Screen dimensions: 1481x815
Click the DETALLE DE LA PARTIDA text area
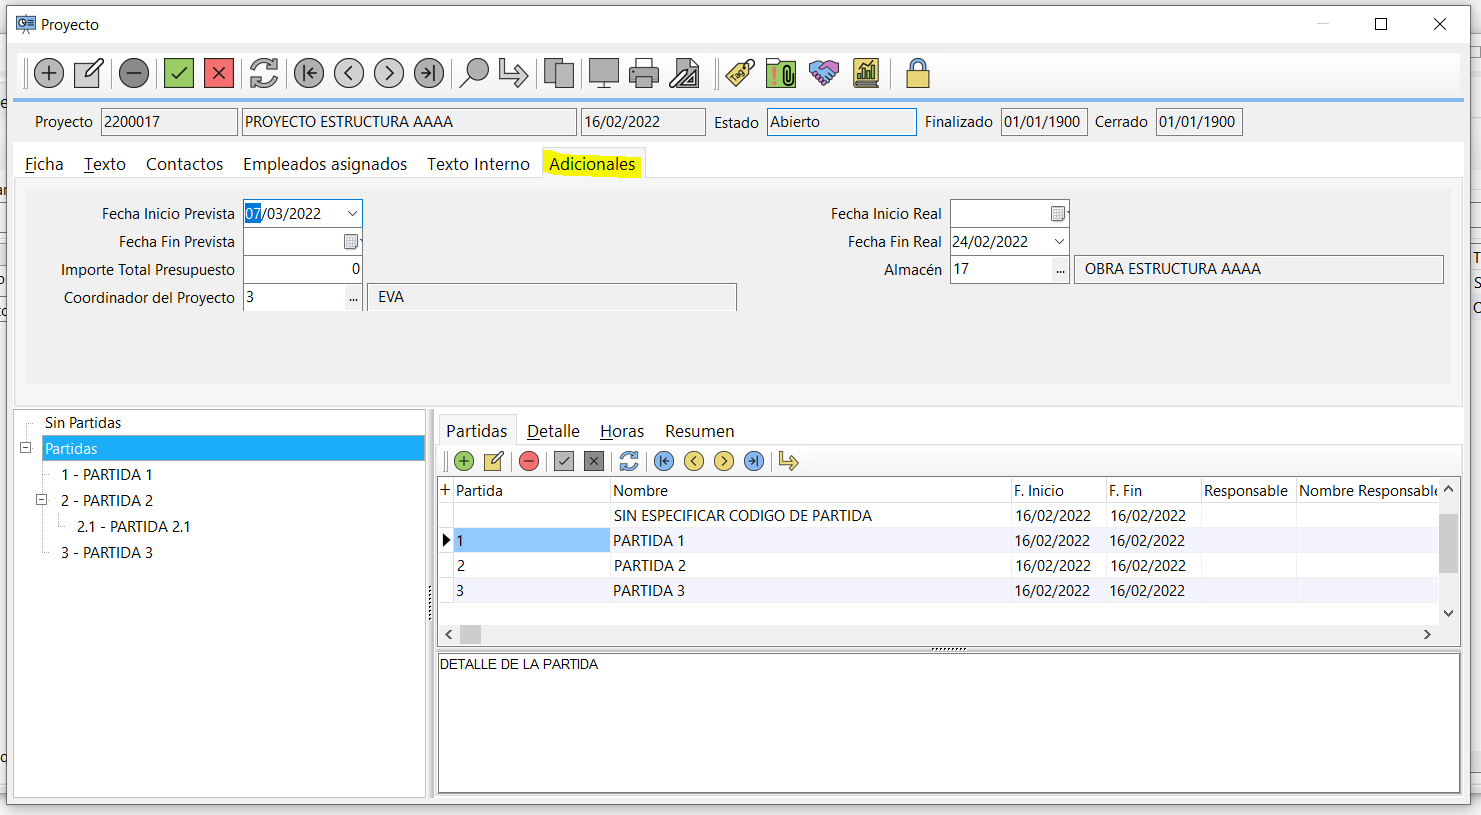pos(948,723)
